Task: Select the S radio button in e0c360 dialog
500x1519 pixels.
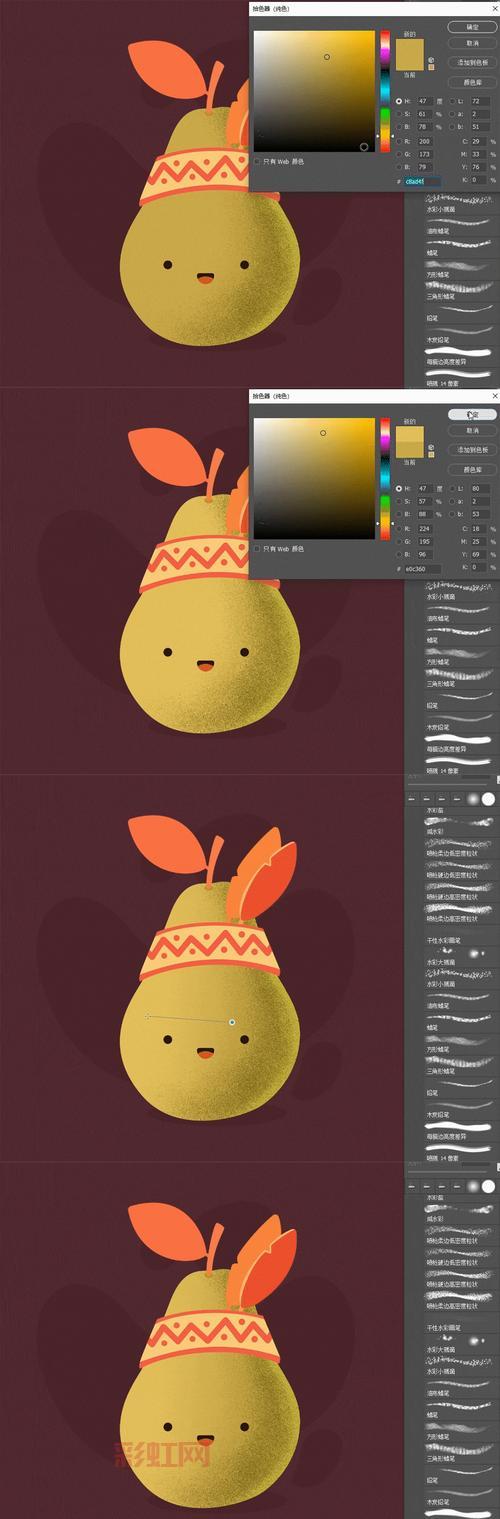Action: point(399,501)
